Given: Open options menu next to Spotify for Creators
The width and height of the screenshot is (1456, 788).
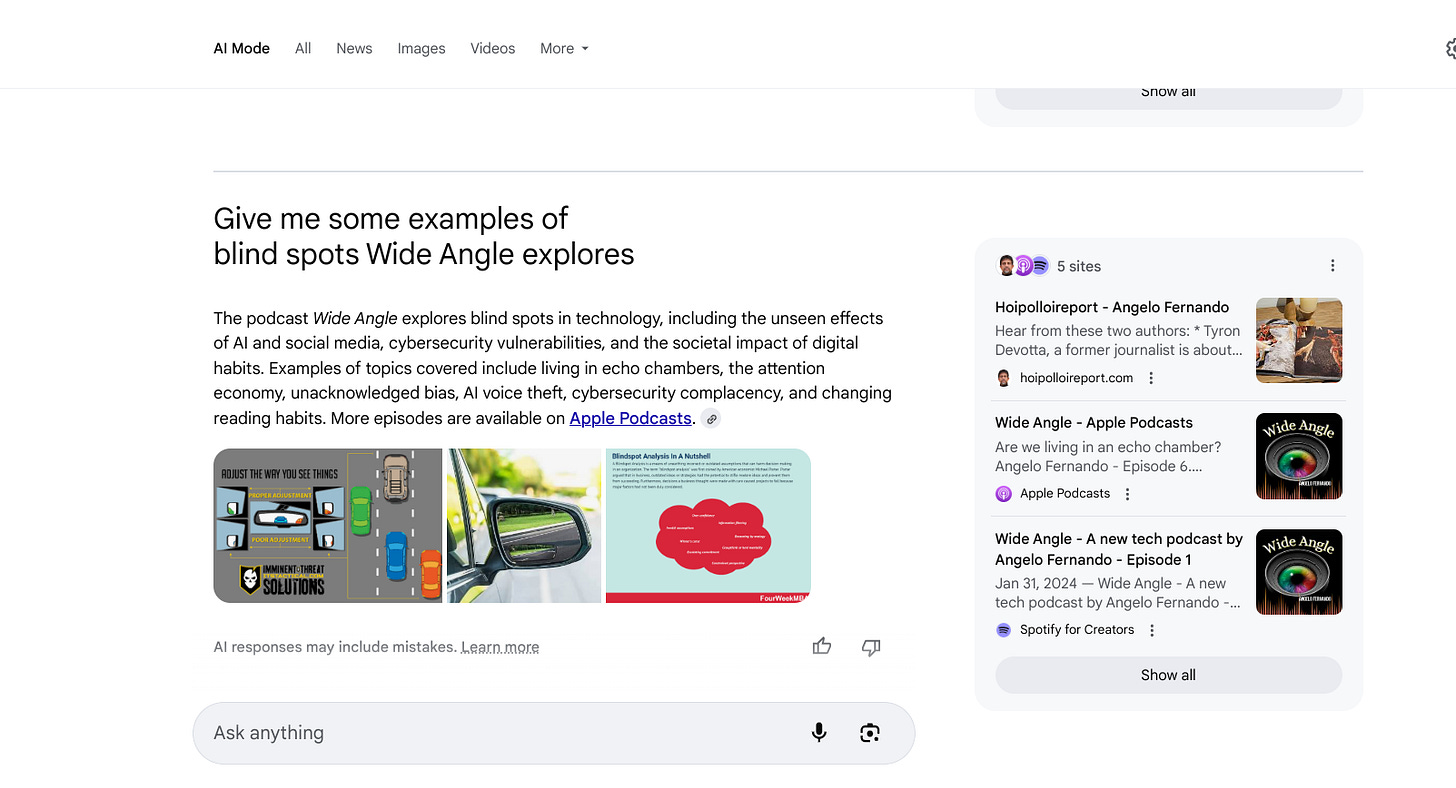Looking at the screenshot, I should [x=1152, y=630].
